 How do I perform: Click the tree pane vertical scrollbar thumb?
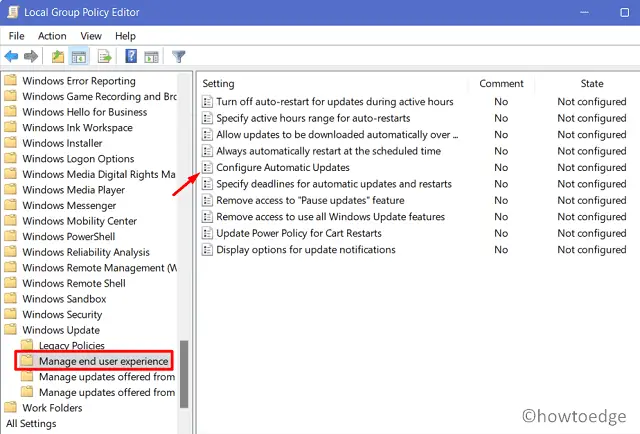(x=184, y=374)
